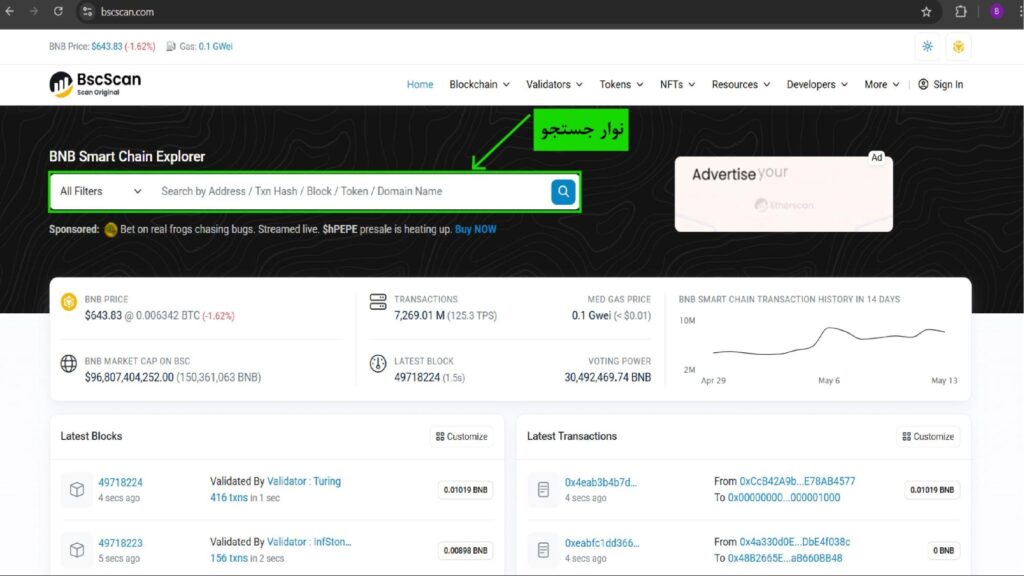Click the cube icon for block 49718224
The height and width of the screenshot is (576, 1024).
point(77,489)
